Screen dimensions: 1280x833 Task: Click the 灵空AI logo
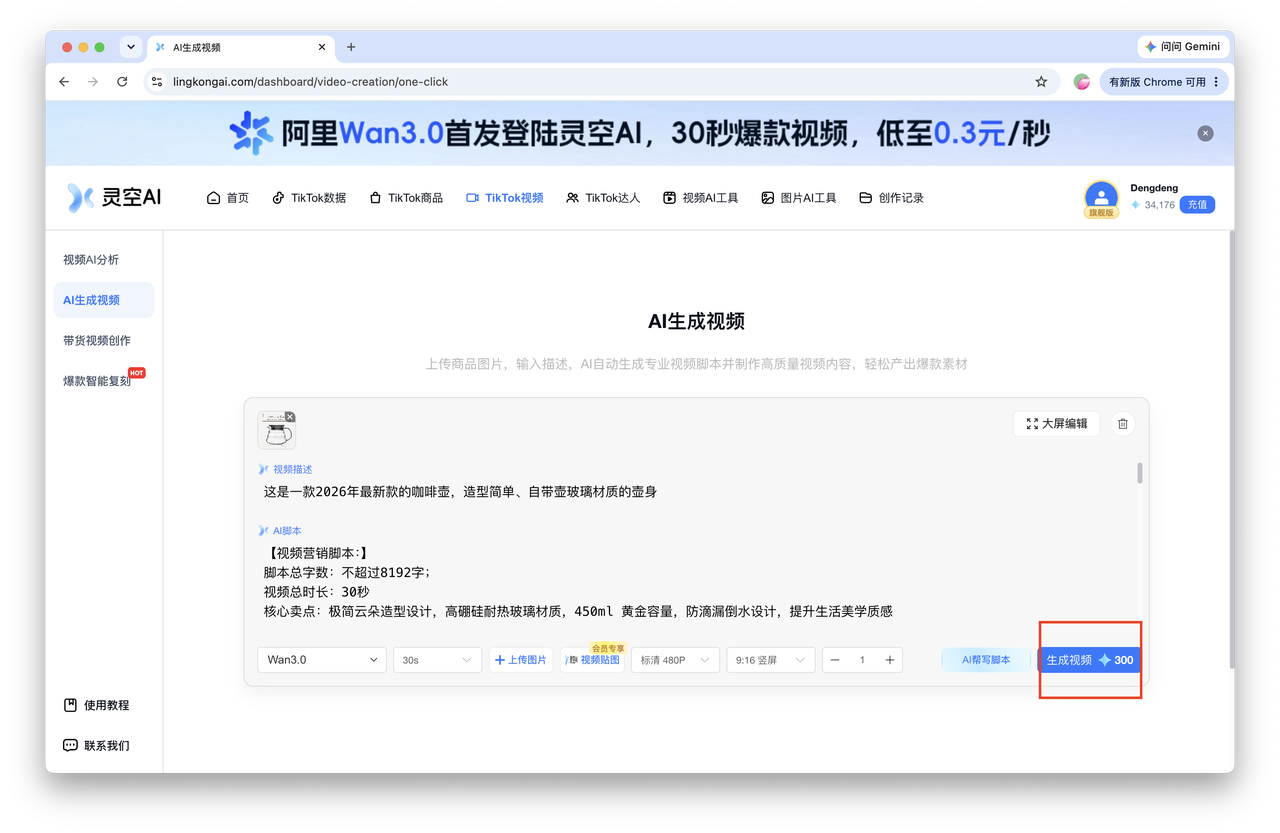click(x=114, y=197)
